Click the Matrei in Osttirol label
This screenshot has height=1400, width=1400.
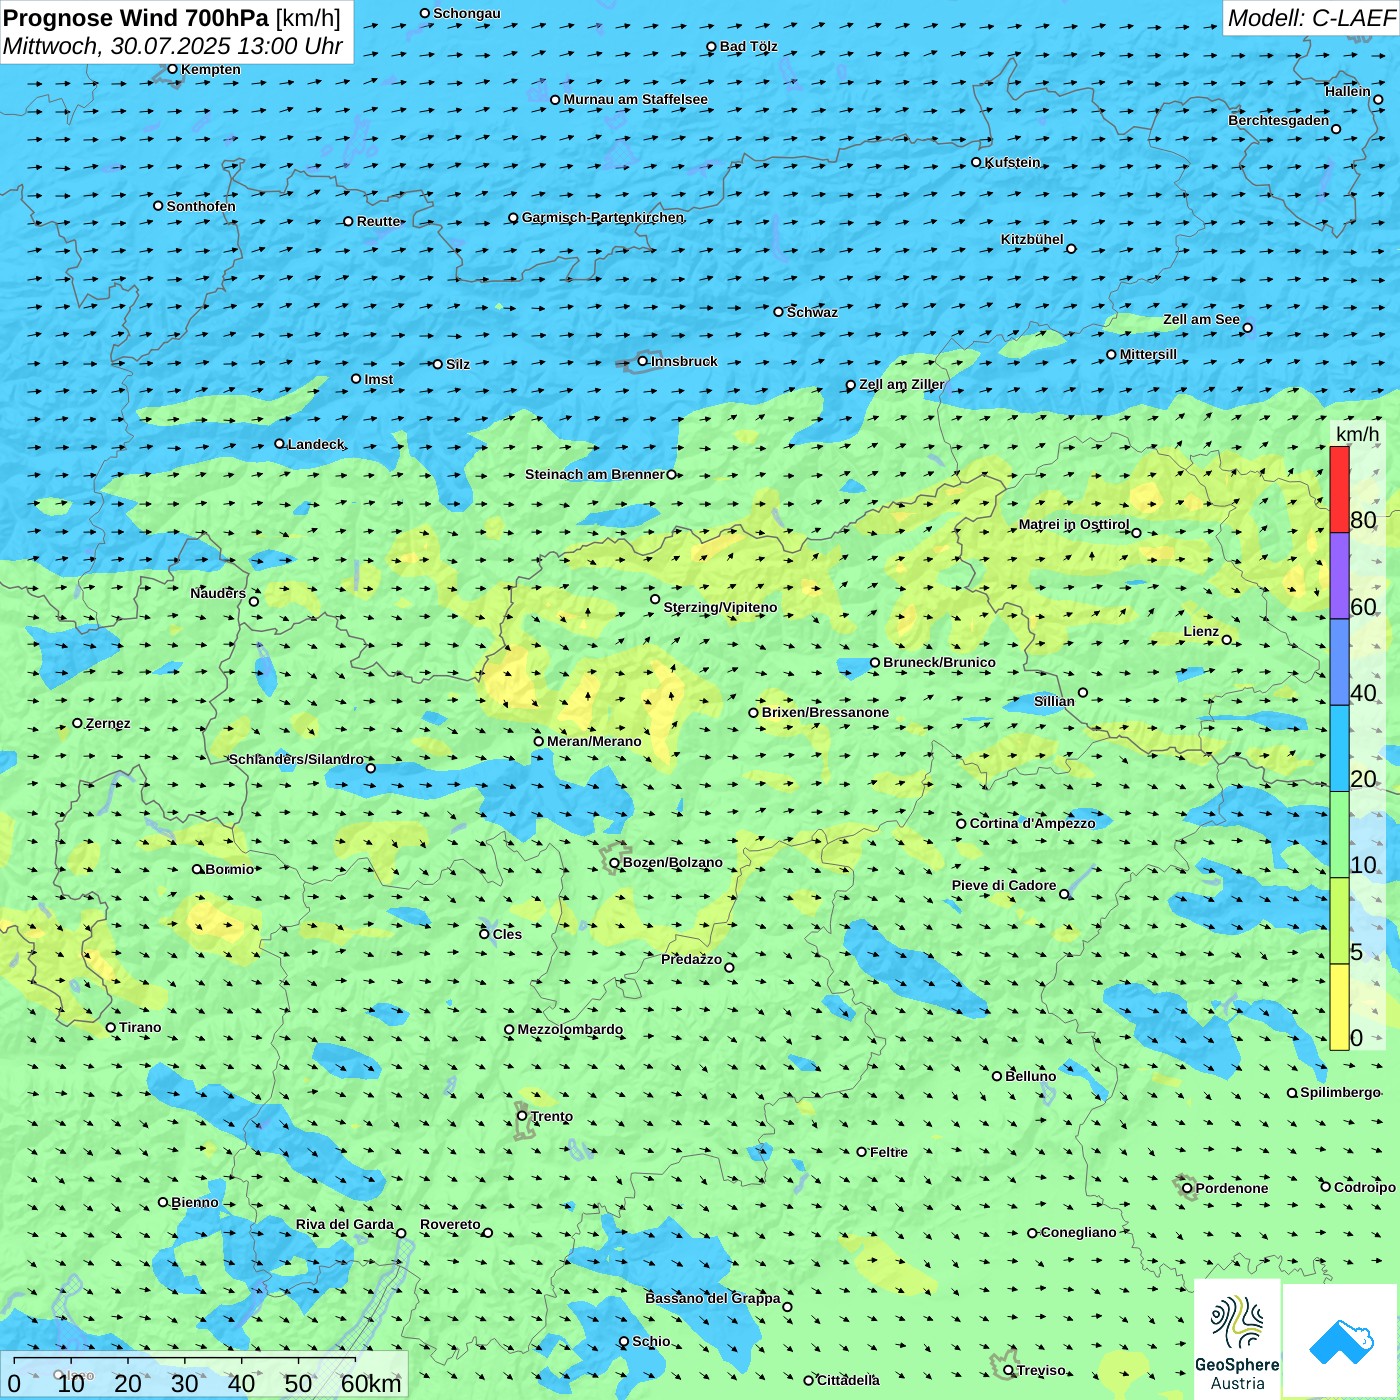tap(1074, 524)
